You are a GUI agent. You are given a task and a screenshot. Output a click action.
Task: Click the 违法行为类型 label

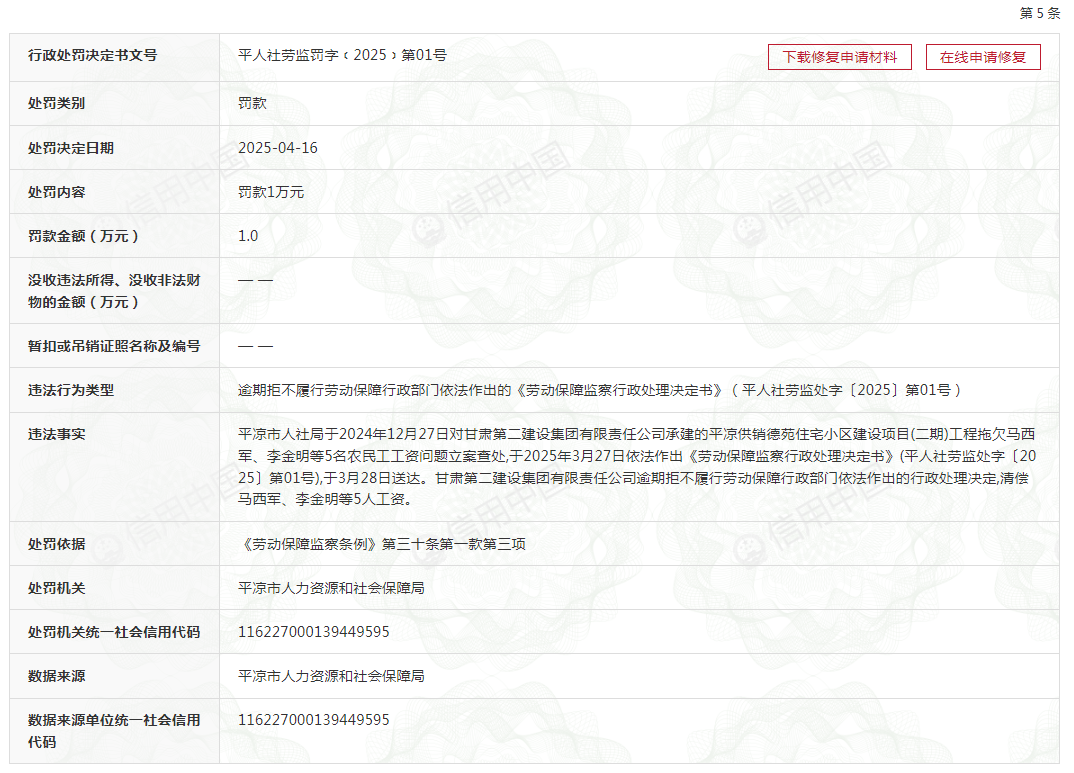tap(71, 390)
